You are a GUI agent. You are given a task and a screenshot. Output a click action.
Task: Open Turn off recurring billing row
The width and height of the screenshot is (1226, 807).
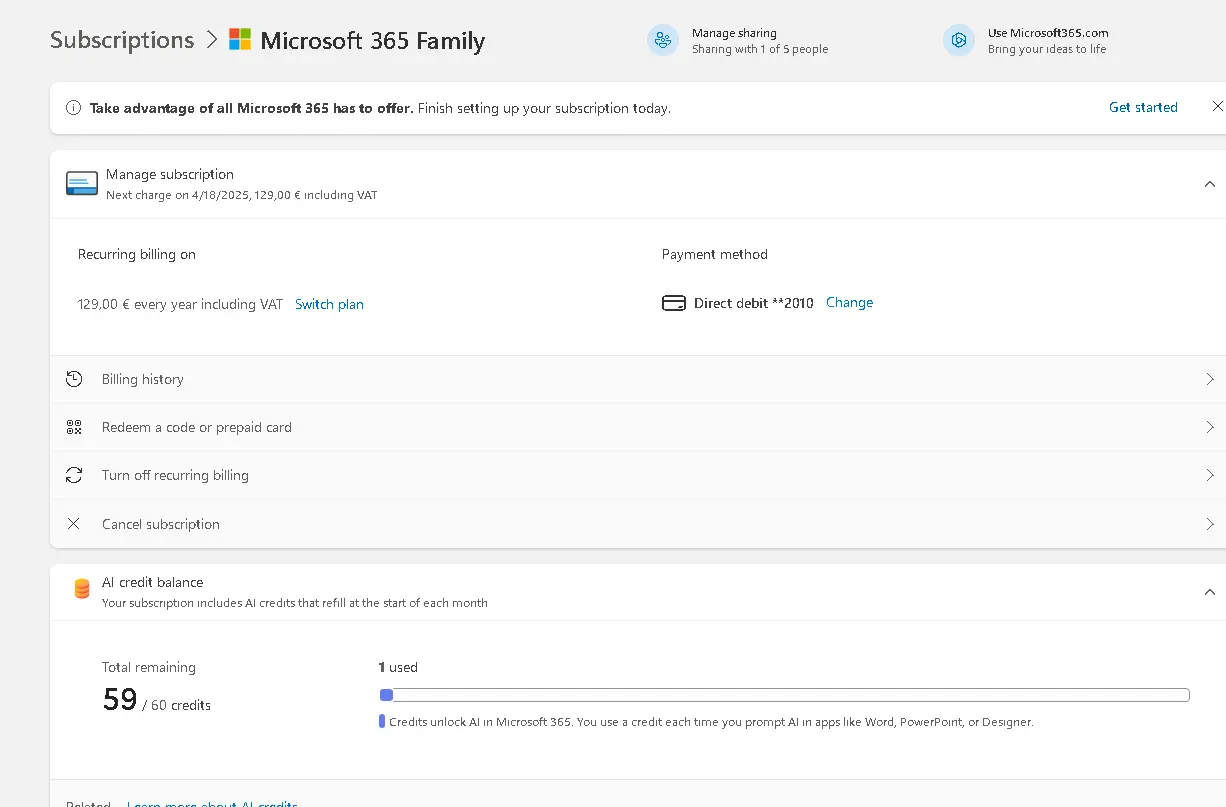pos(638,475)
